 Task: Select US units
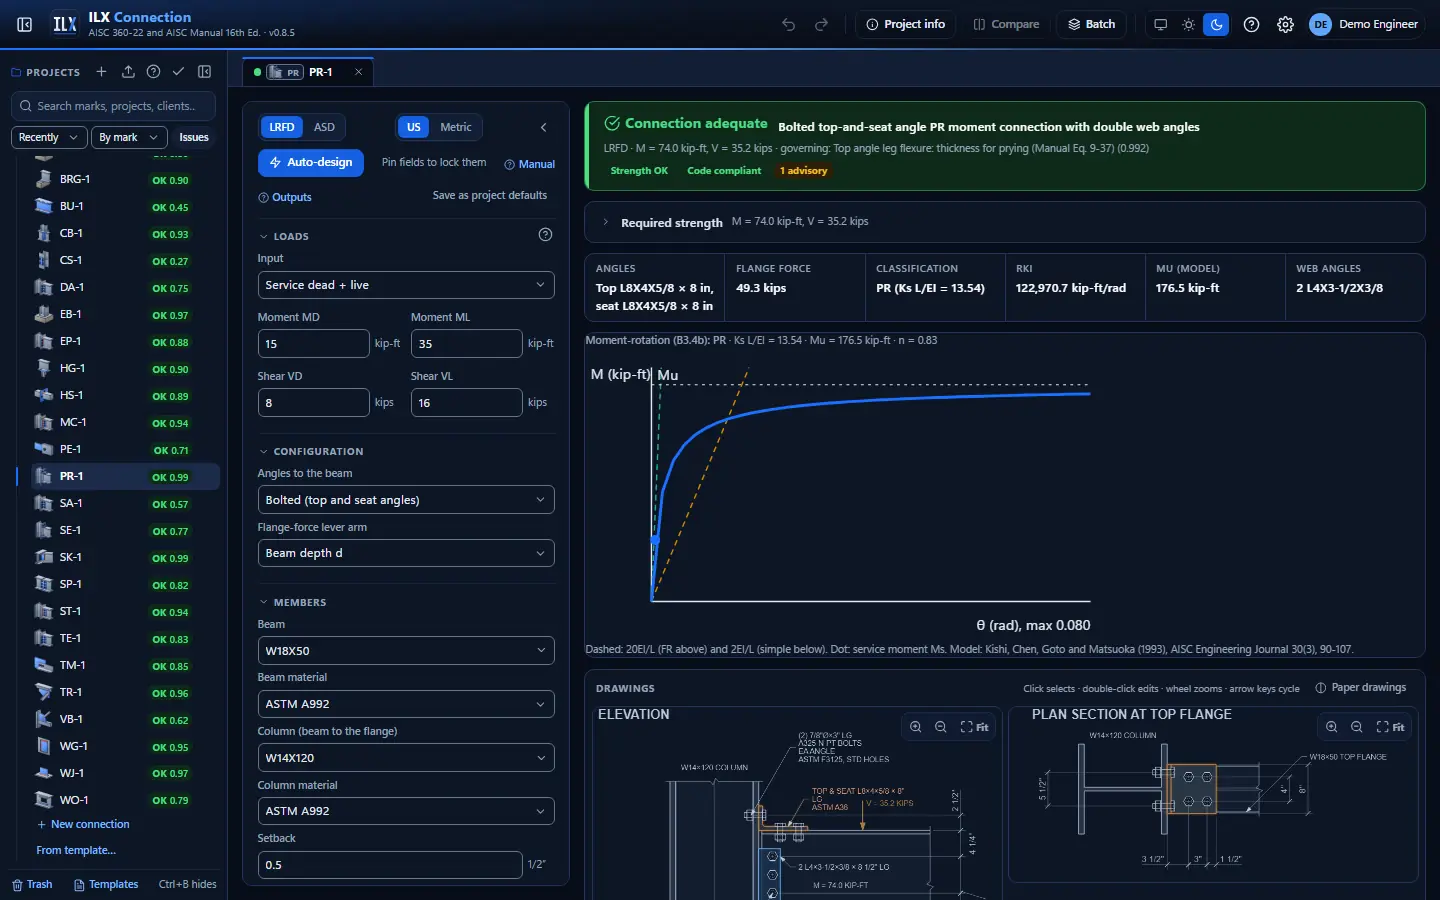coord(414,127)
